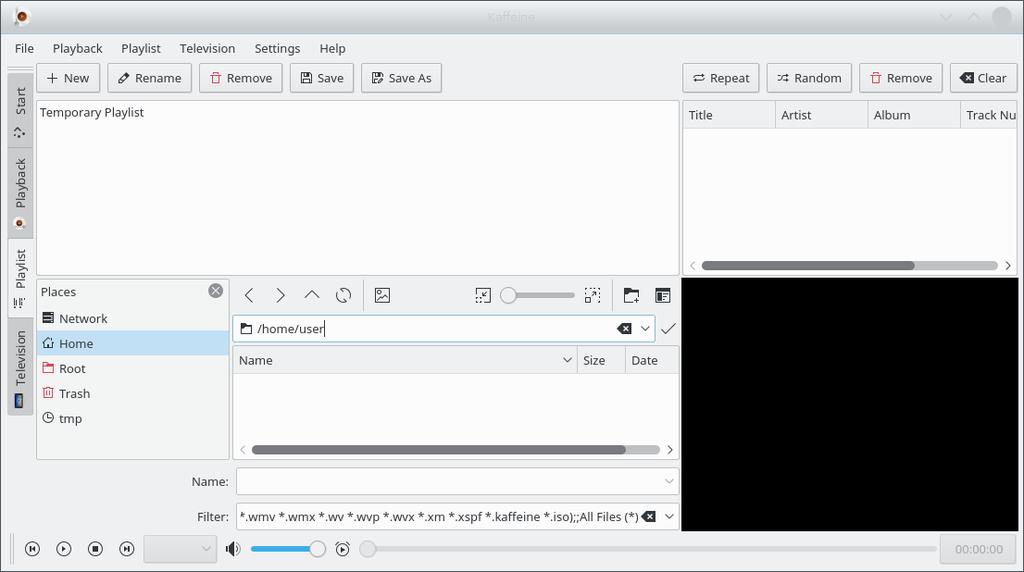This screenshot has height=572, width=1024.
Task: Open the Television menu
Action: point(207,48)
